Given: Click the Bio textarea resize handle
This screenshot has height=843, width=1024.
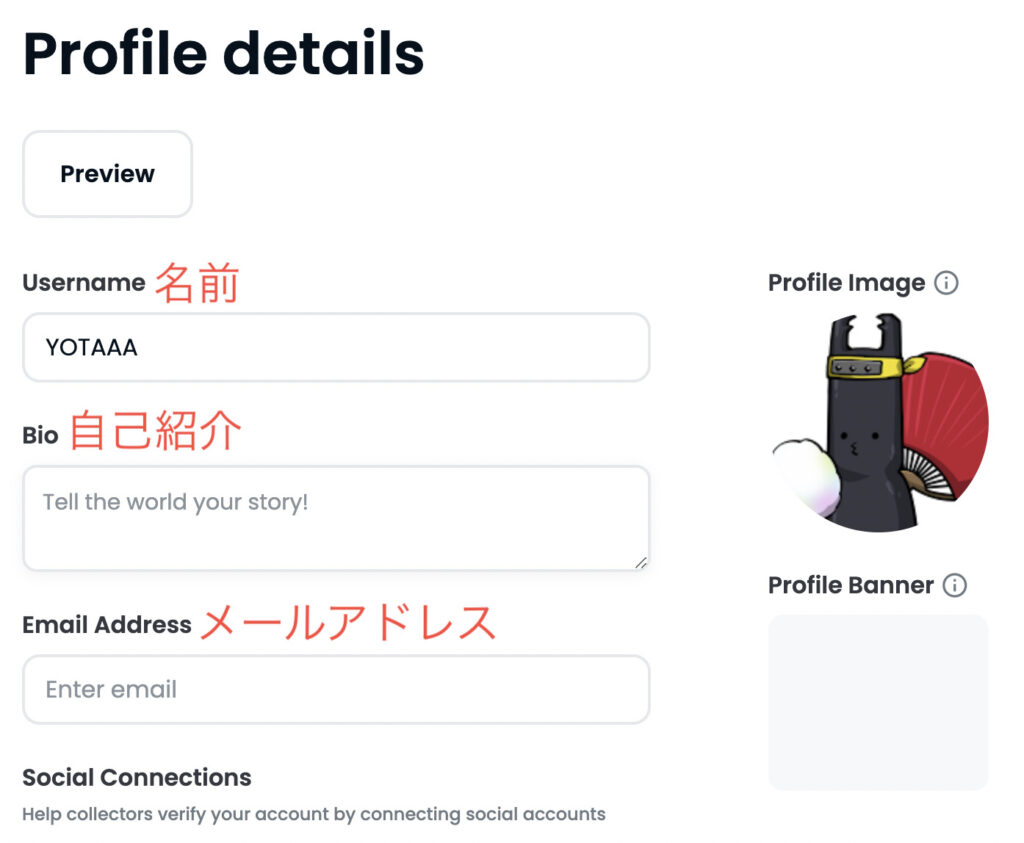Looking at the screenshot, I should pos(640,562).
